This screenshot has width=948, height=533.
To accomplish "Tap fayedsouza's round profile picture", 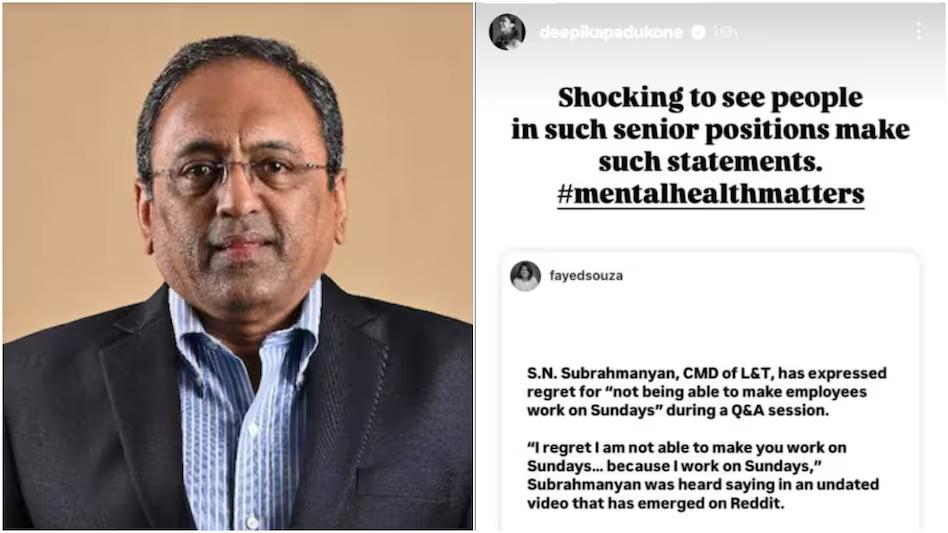I will (x=525, y=276).
